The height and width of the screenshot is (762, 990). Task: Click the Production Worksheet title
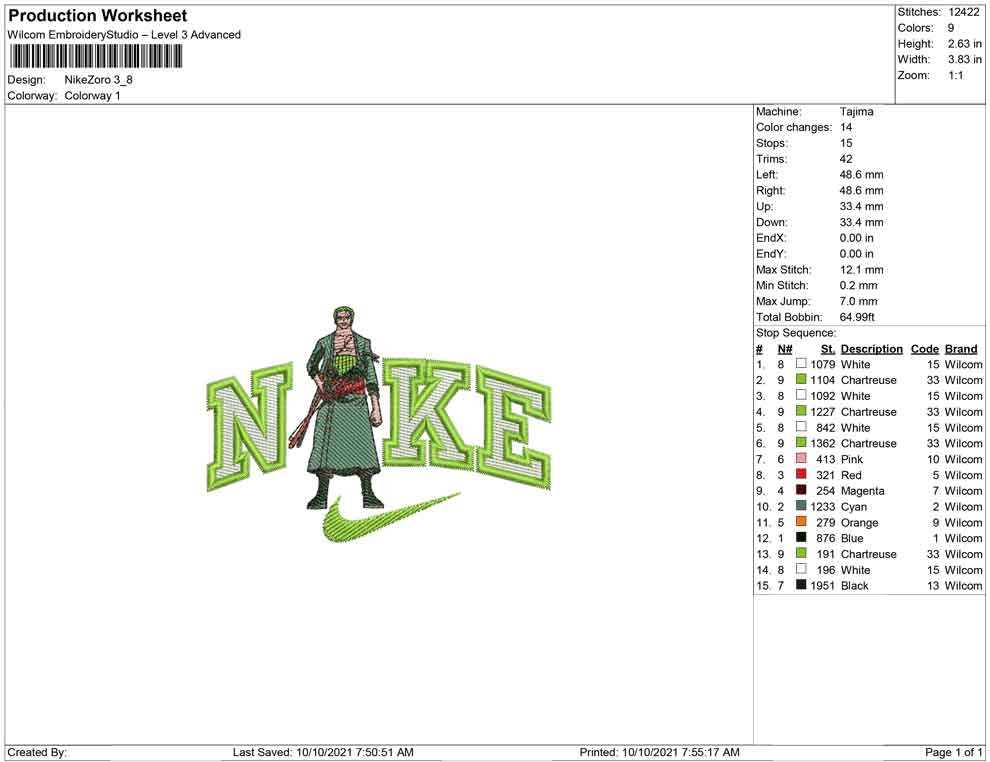point(97,16)
